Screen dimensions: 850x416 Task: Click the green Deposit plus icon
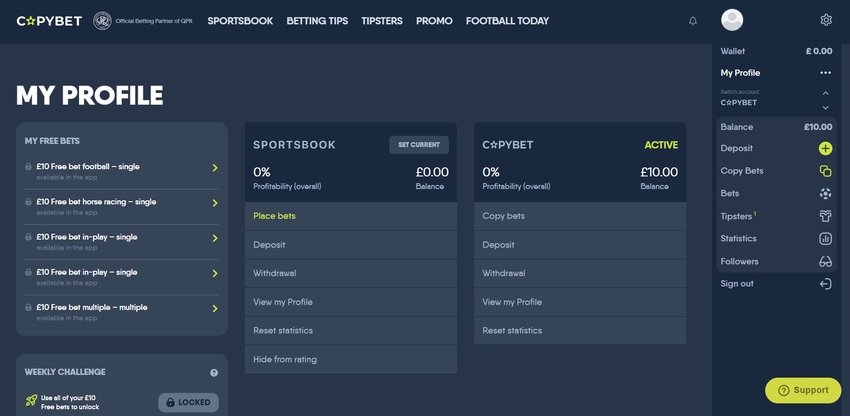[825, 149]
